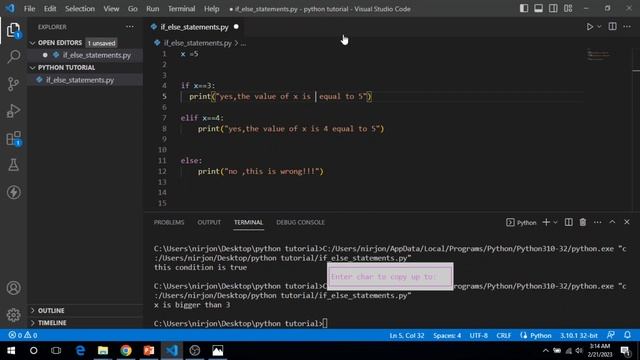Select the Python terminal label
Image resolution: width=640 pixels, height=360 pixels.
pyautogui.click(x=521, y=222)
